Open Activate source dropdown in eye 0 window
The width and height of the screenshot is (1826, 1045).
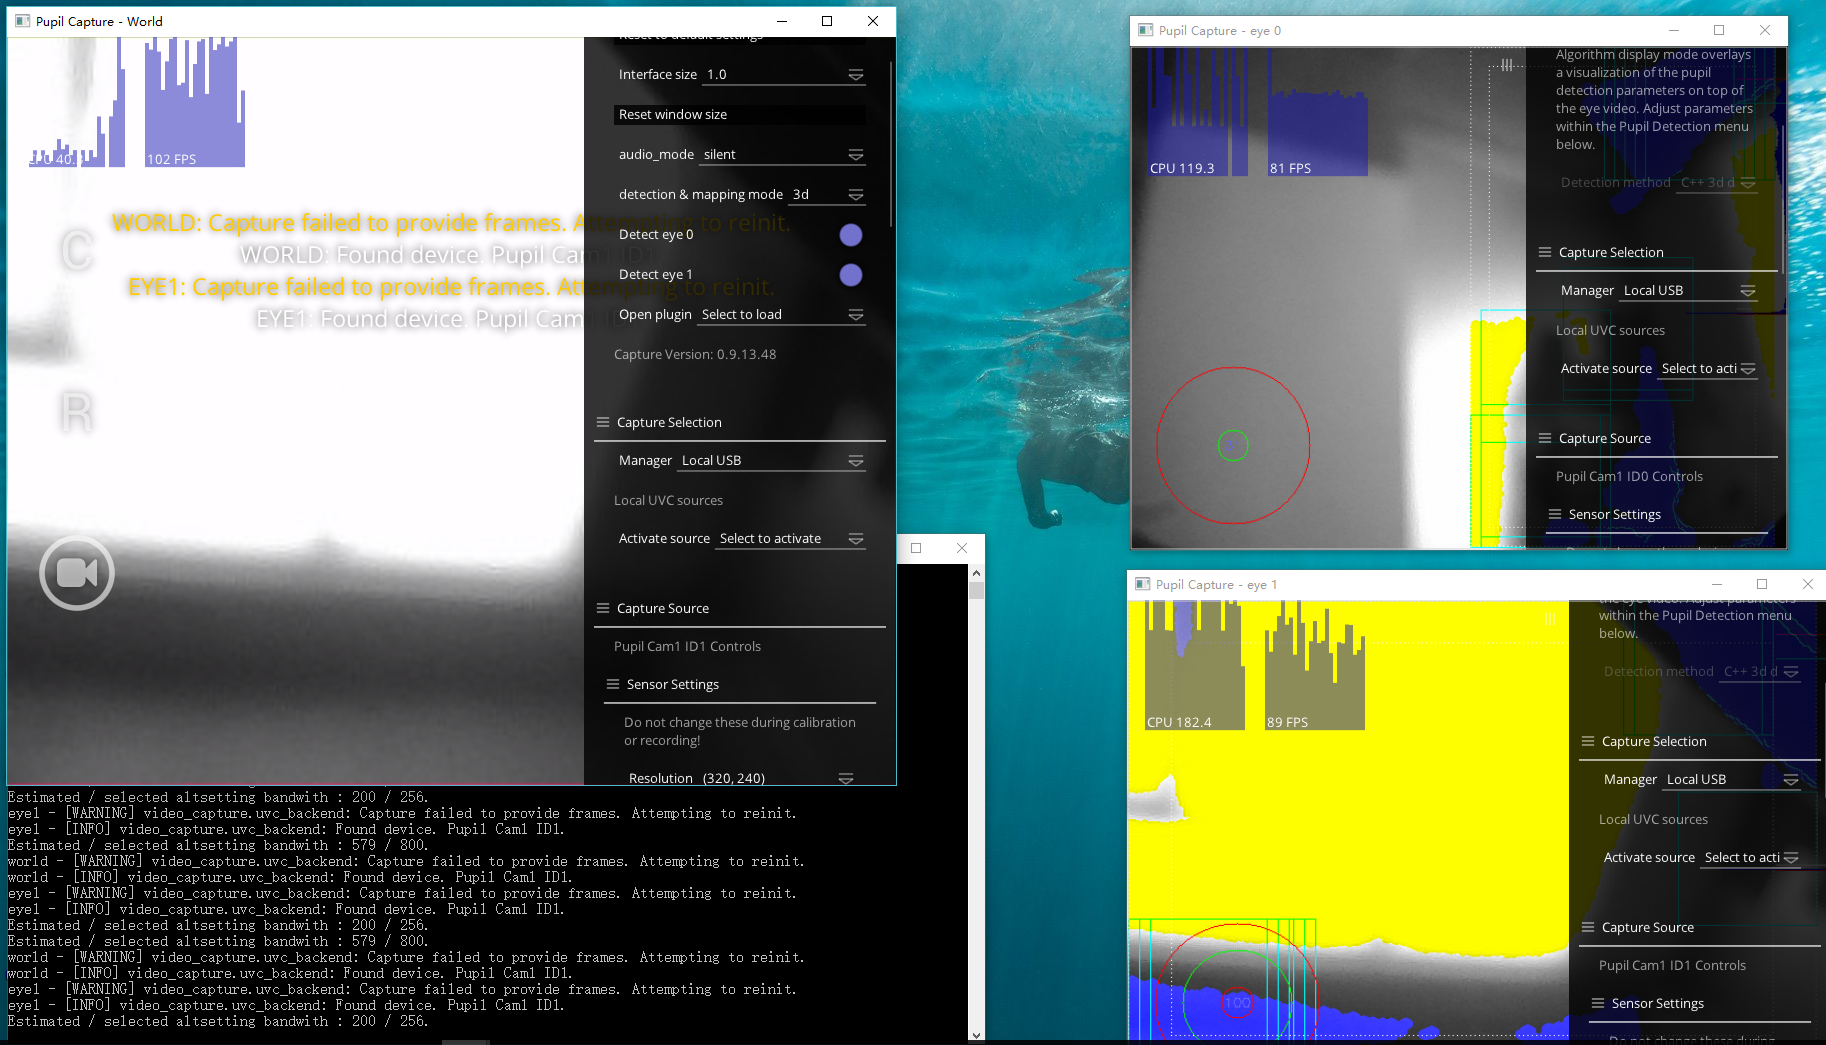click(x=1707, y=369)
